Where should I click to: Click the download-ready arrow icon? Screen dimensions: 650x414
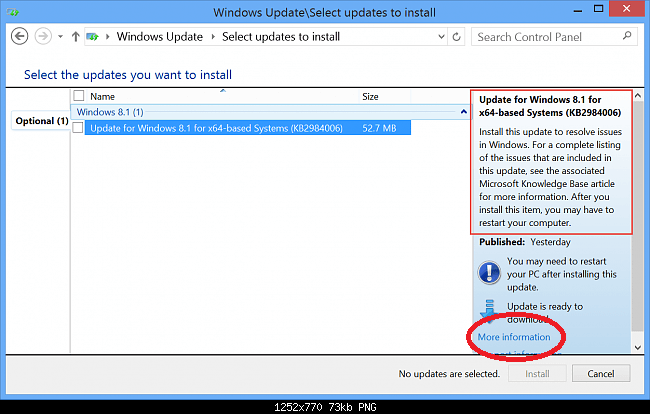tap(489, 310)
